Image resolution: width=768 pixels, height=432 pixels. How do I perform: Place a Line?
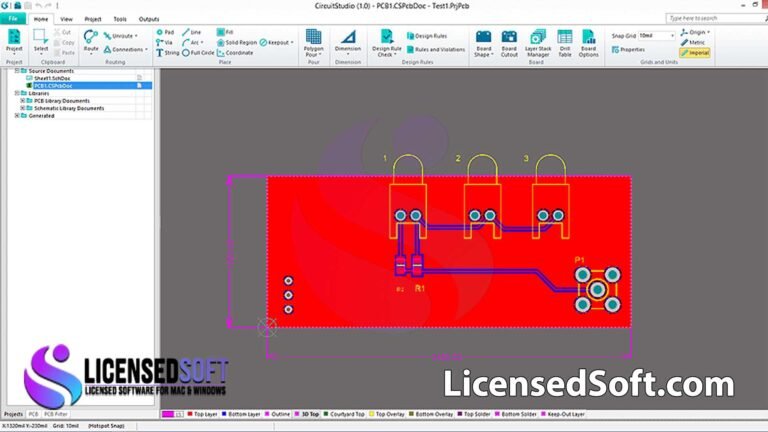[192, 32]
